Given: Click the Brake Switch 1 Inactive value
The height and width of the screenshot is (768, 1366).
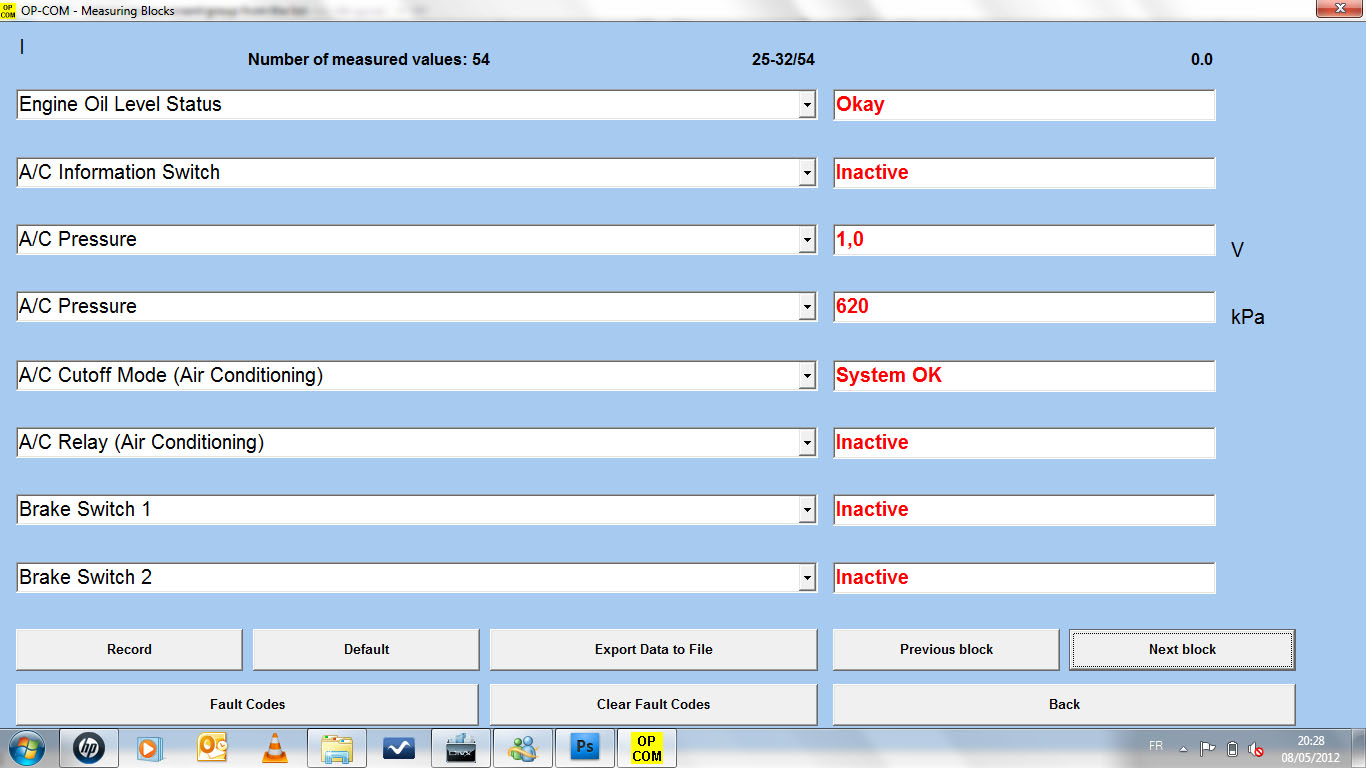Looking at the screenshot, I should (x=1024, y=509).
